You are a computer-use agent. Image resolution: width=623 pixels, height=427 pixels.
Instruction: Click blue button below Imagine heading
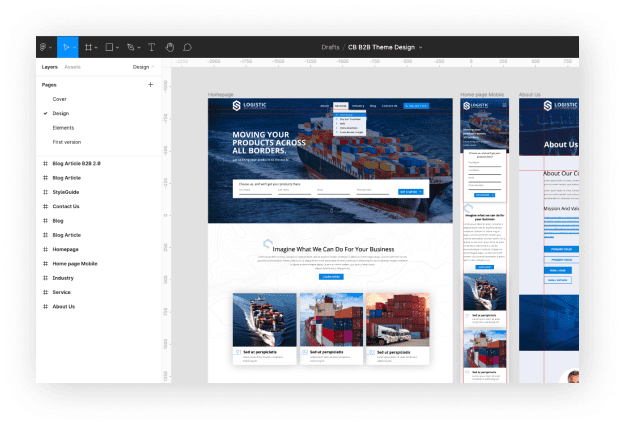click(331, 277)
